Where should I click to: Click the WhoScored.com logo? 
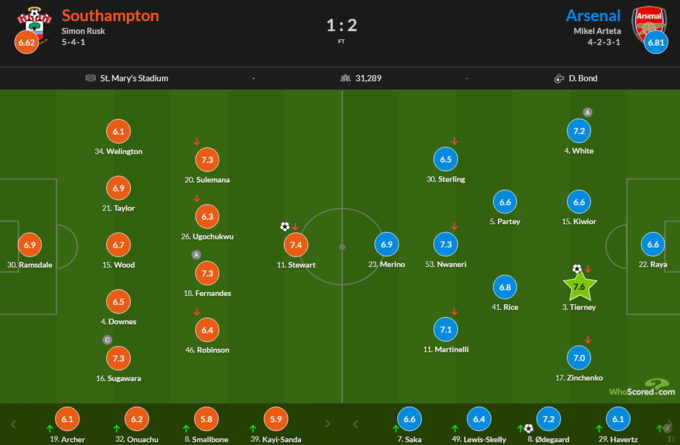[641, 389]
